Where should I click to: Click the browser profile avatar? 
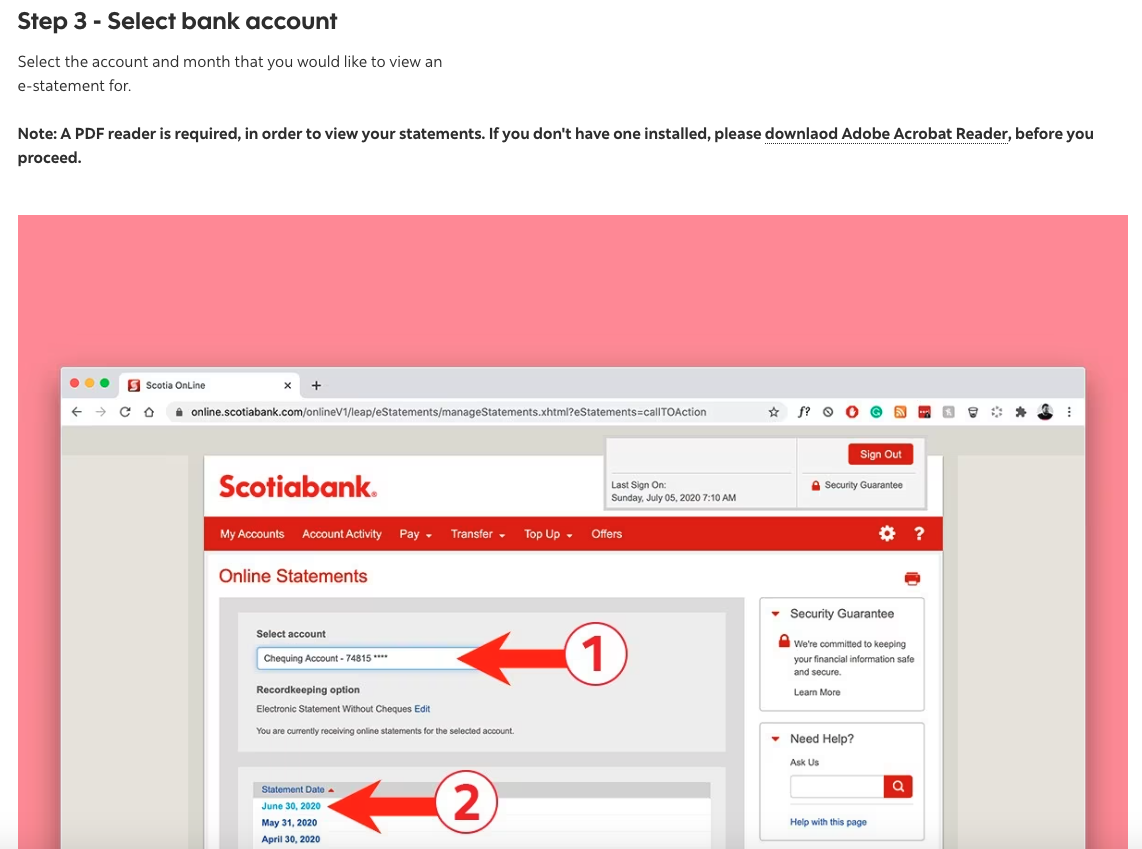[x=1045, y=412]
